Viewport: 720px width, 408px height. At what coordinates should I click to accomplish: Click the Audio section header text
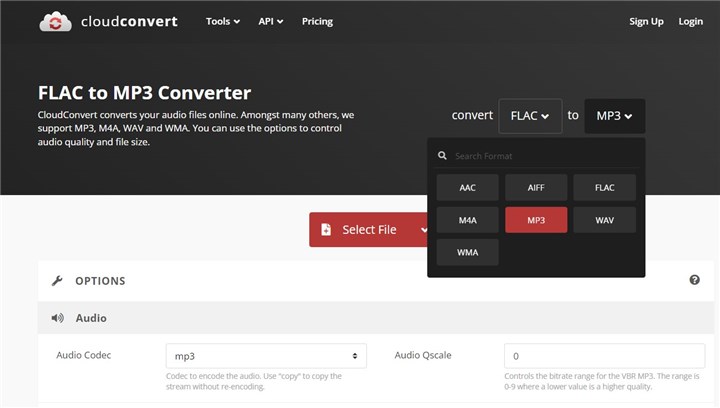point(91,318)
